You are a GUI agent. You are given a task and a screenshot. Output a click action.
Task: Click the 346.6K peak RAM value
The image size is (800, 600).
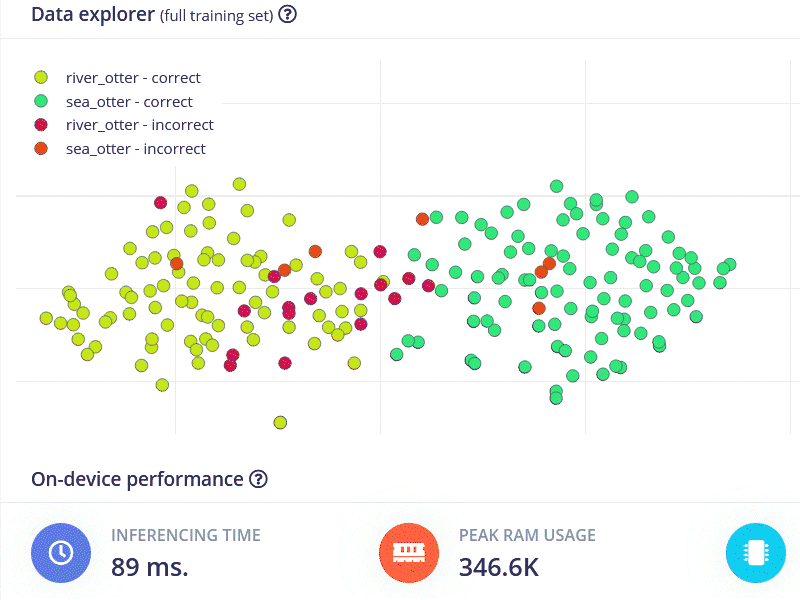click(498, 567)
